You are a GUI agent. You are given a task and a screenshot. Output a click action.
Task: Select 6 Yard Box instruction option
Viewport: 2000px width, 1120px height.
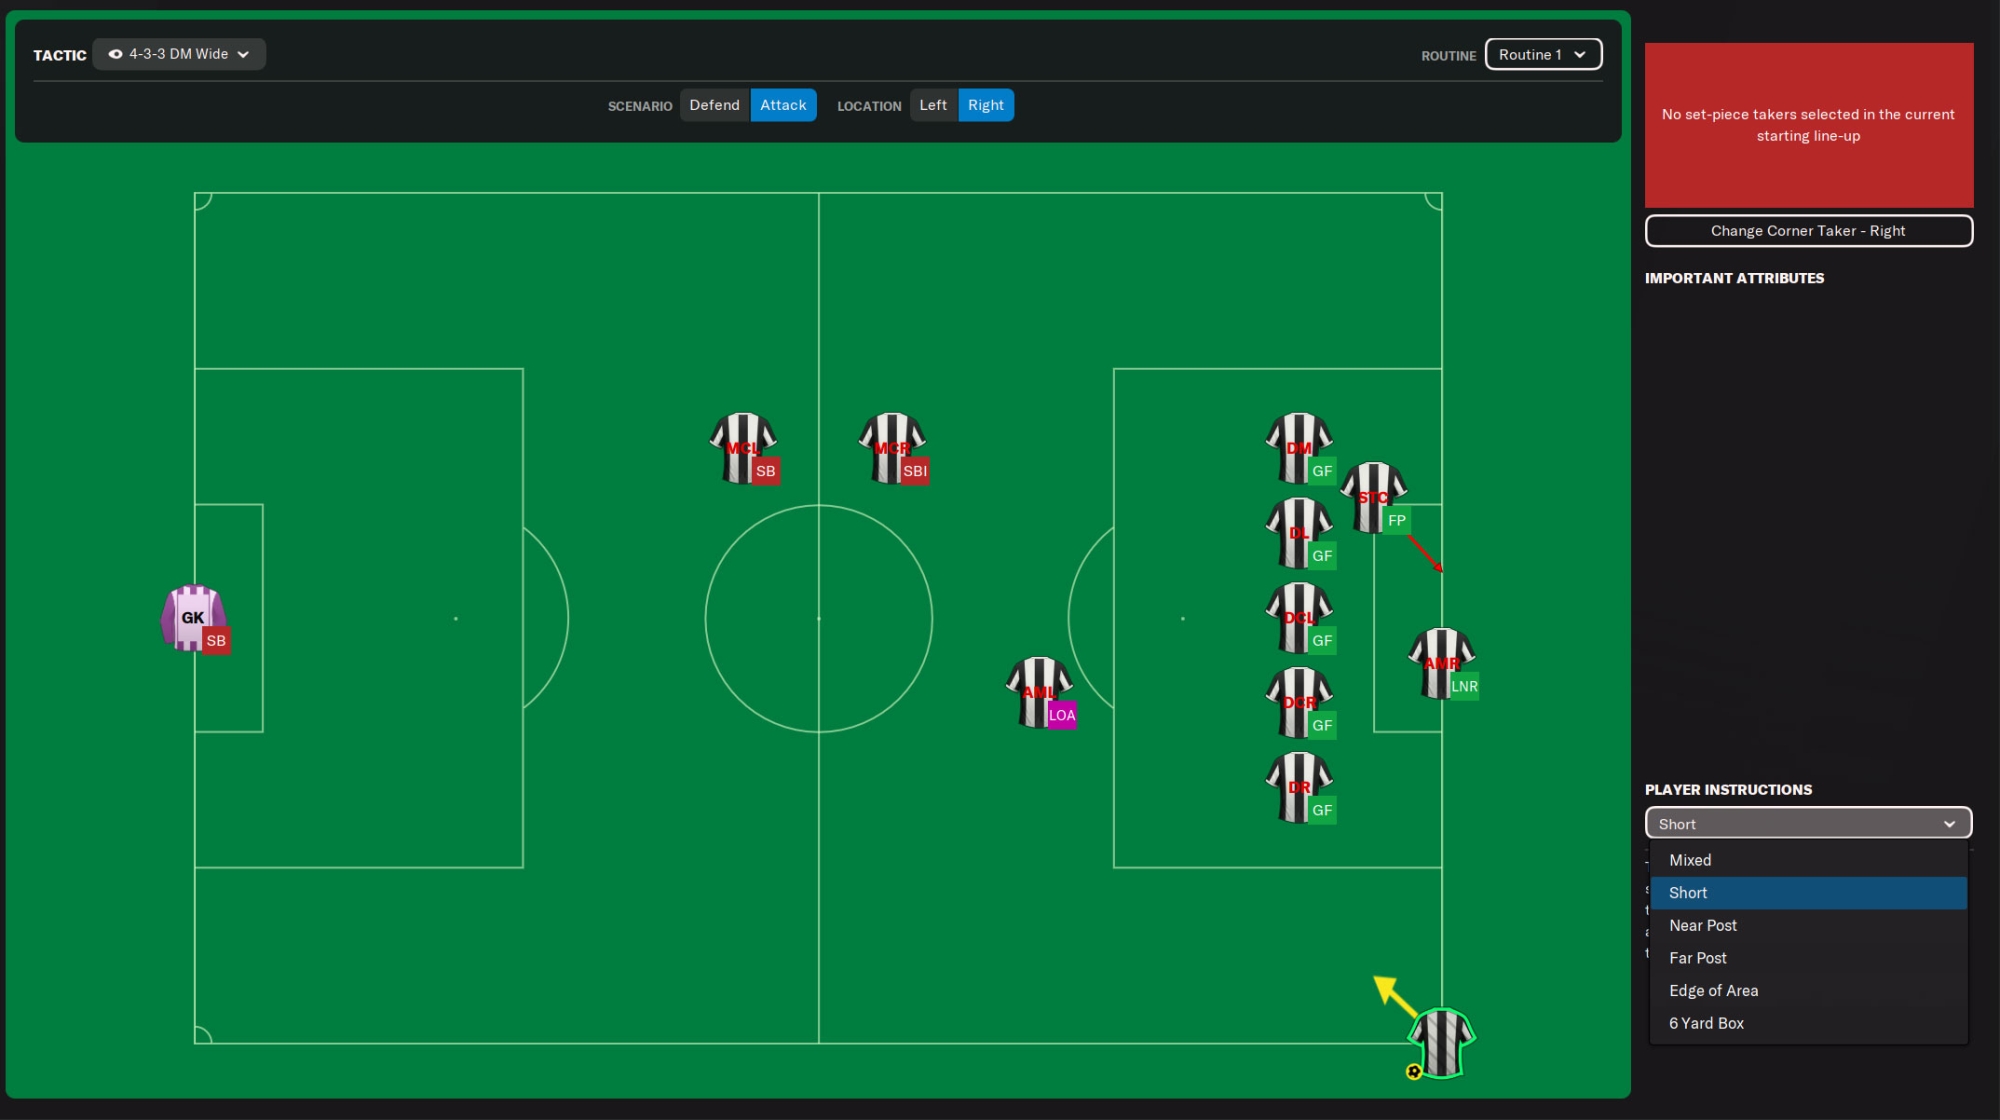(1706, 1022)
